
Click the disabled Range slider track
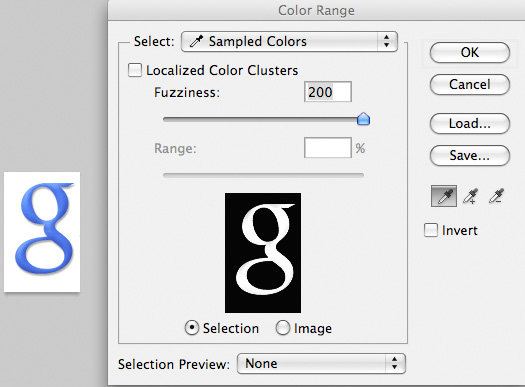pos(263,175)
